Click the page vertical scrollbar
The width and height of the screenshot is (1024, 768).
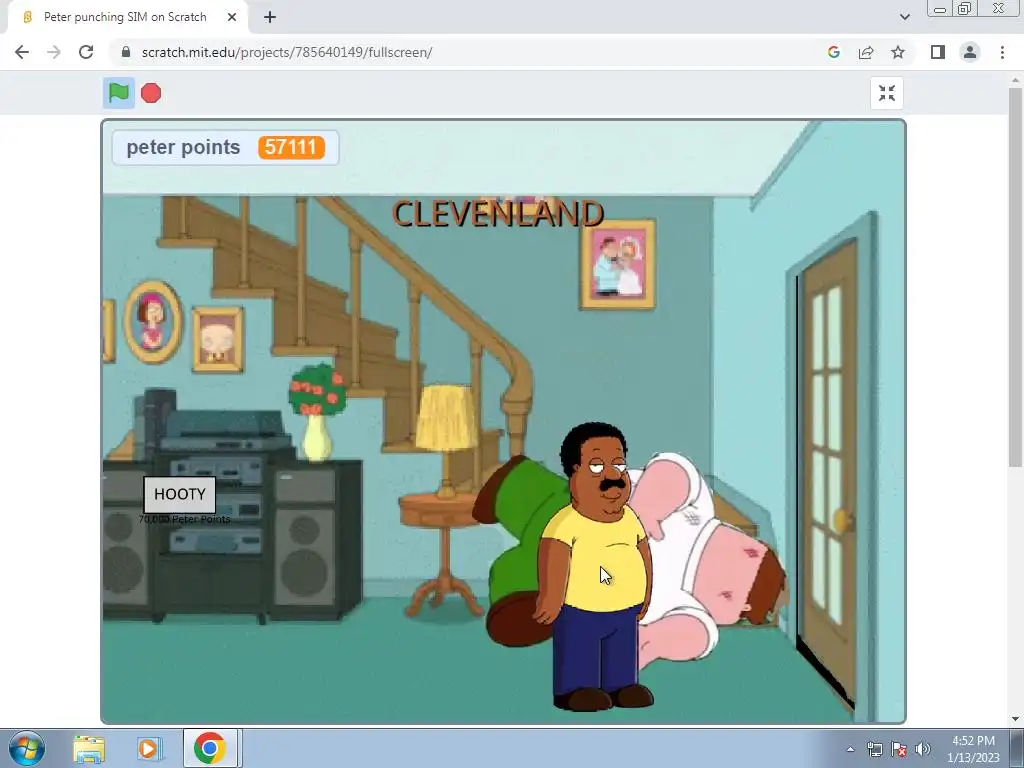point(1015,277)
